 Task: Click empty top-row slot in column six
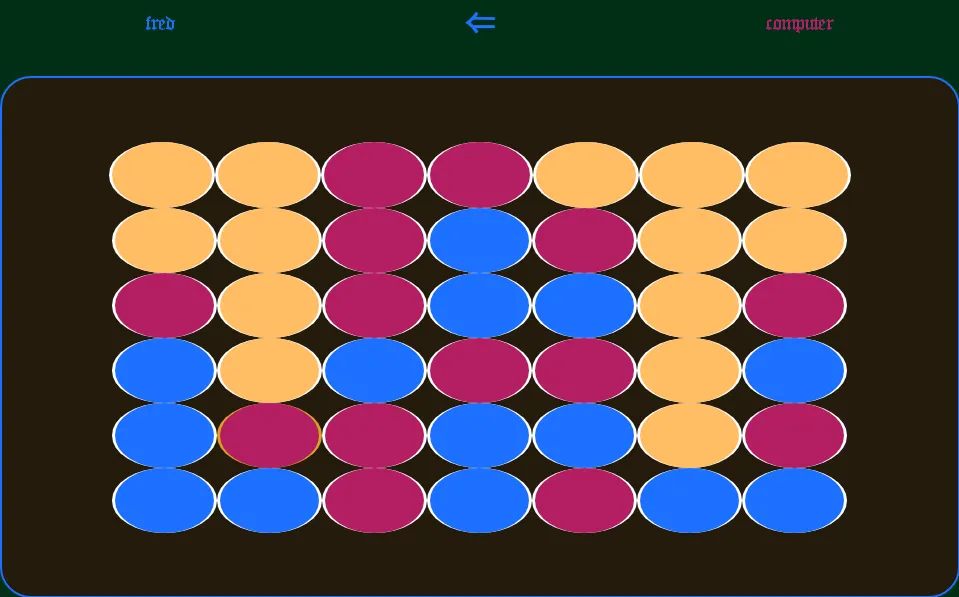click(691, 175)
